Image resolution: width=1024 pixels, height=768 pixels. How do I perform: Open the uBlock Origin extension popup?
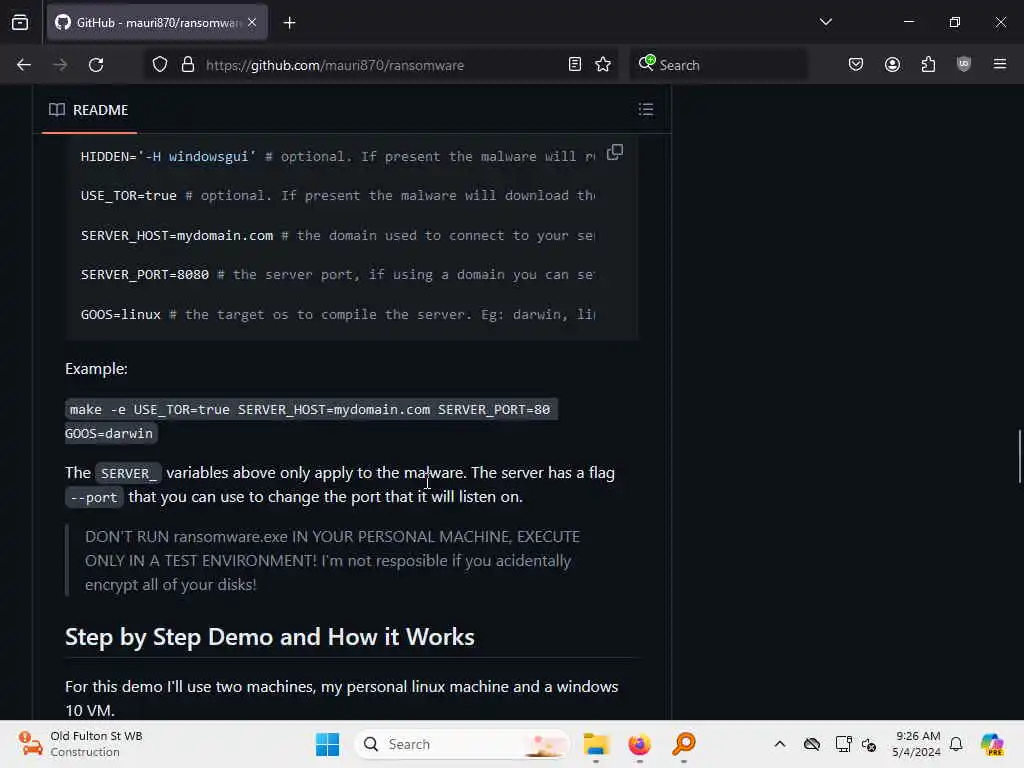964,64
